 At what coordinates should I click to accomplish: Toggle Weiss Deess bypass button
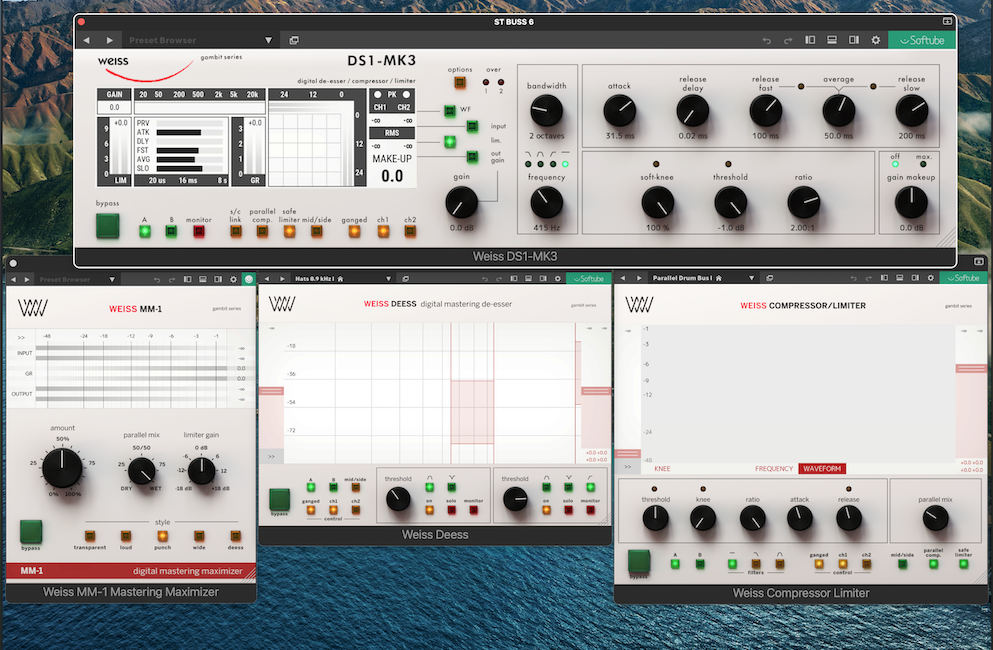(x=279, y=499)
